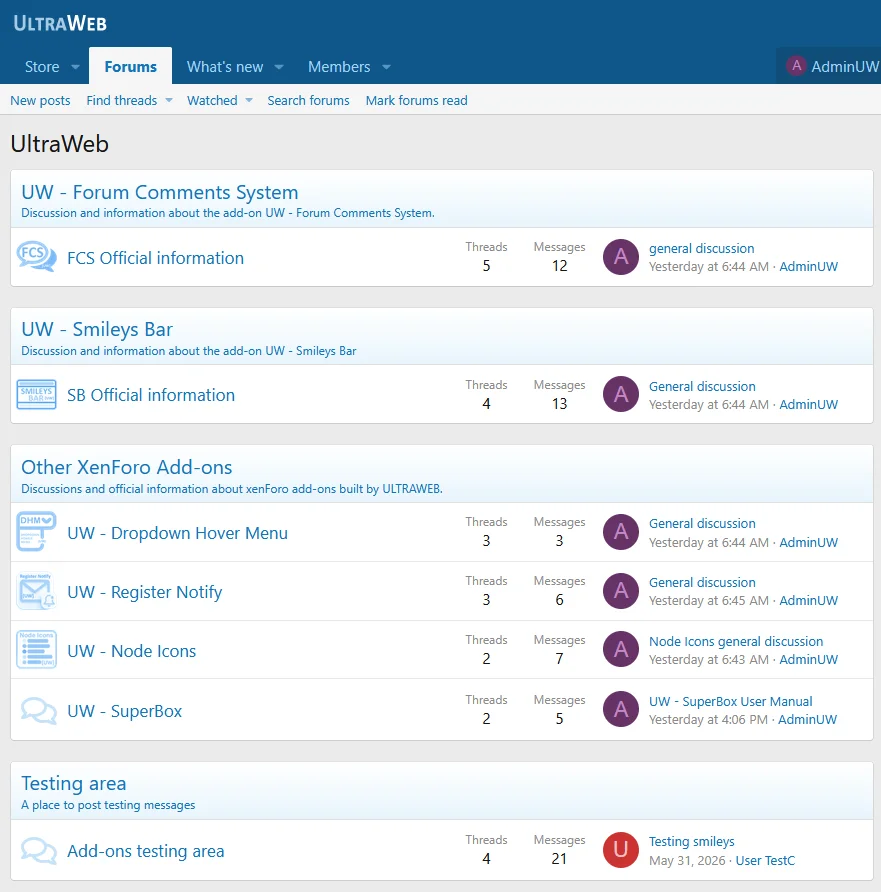Expand the Watched dropdown arrow
The height and width of the screenshot is (892, 881).
(x=249, y=101)
